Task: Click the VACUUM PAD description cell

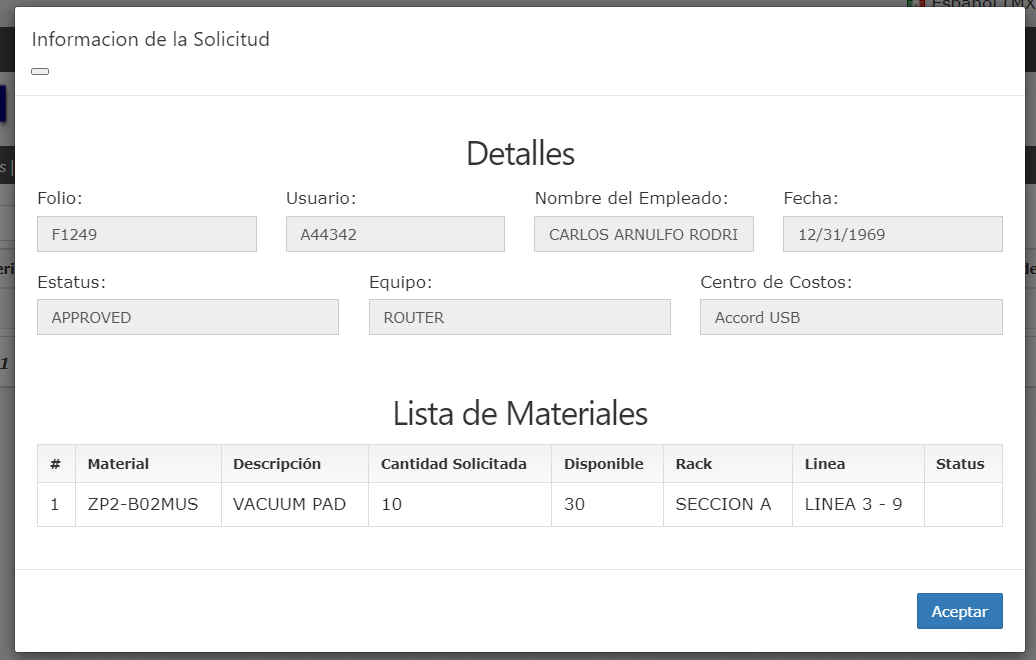Action: point(289,505)
